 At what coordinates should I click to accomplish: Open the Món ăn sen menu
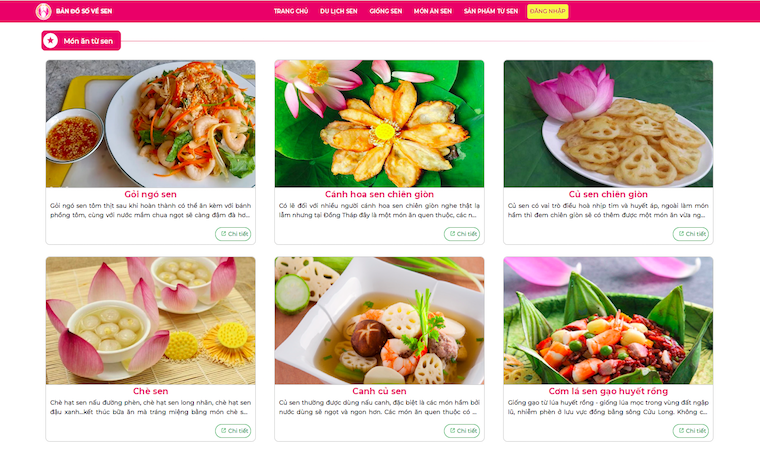click(x=433, y=11)
